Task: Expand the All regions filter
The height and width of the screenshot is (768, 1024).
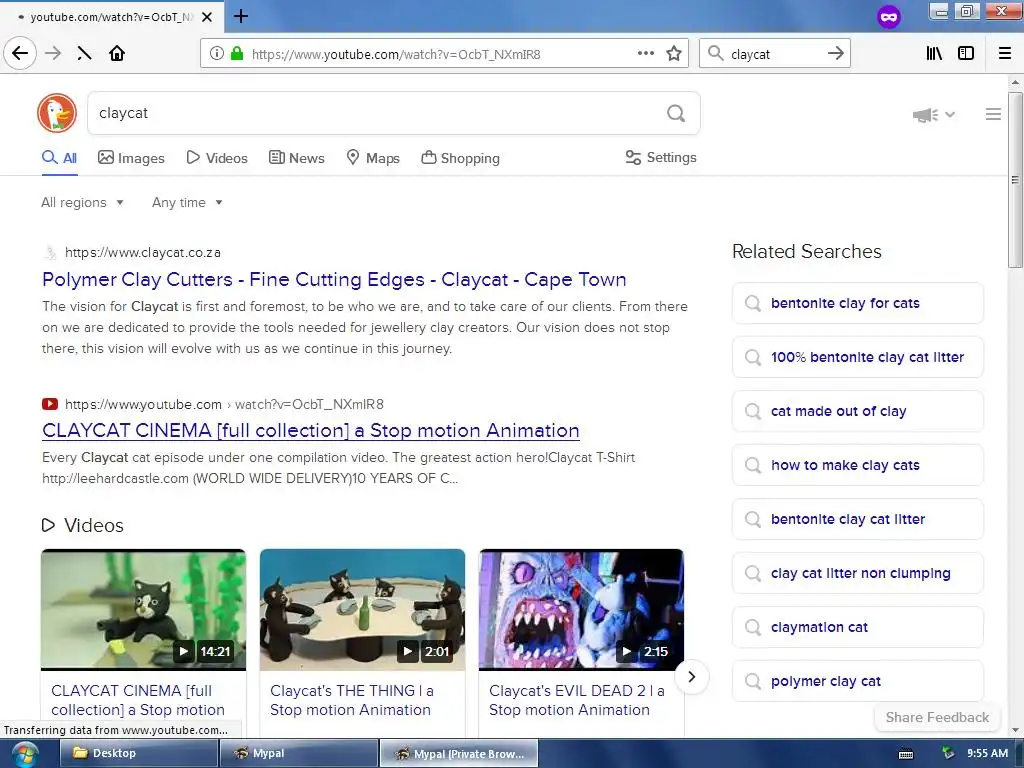Action: pyautogui.click(x=82, y=202)
